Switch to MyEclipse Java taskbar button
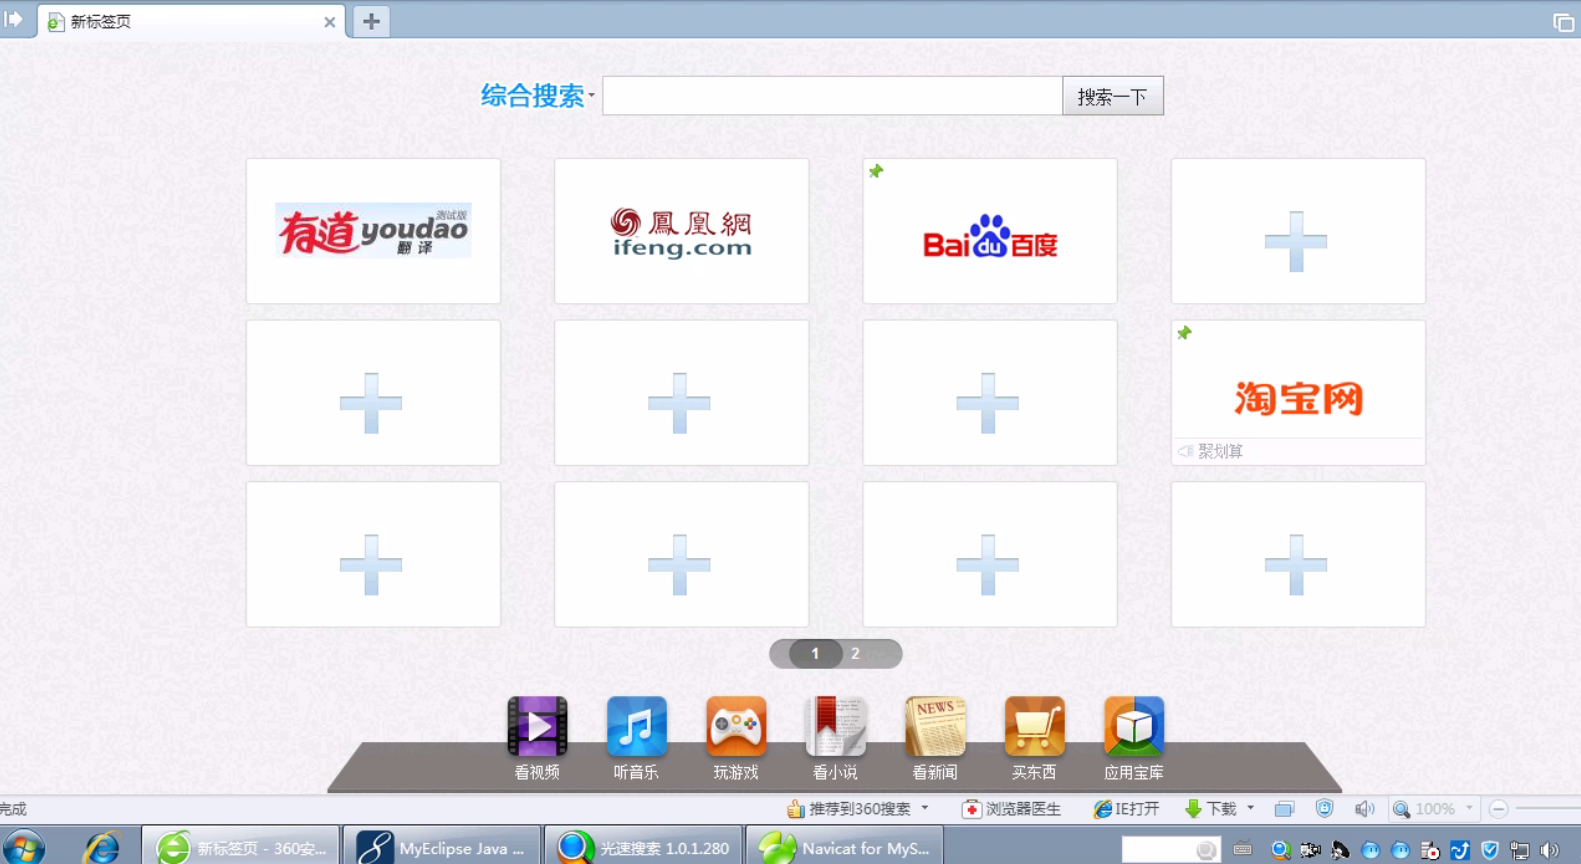Viewport: 1581px width, 864px height. (442, 848)
